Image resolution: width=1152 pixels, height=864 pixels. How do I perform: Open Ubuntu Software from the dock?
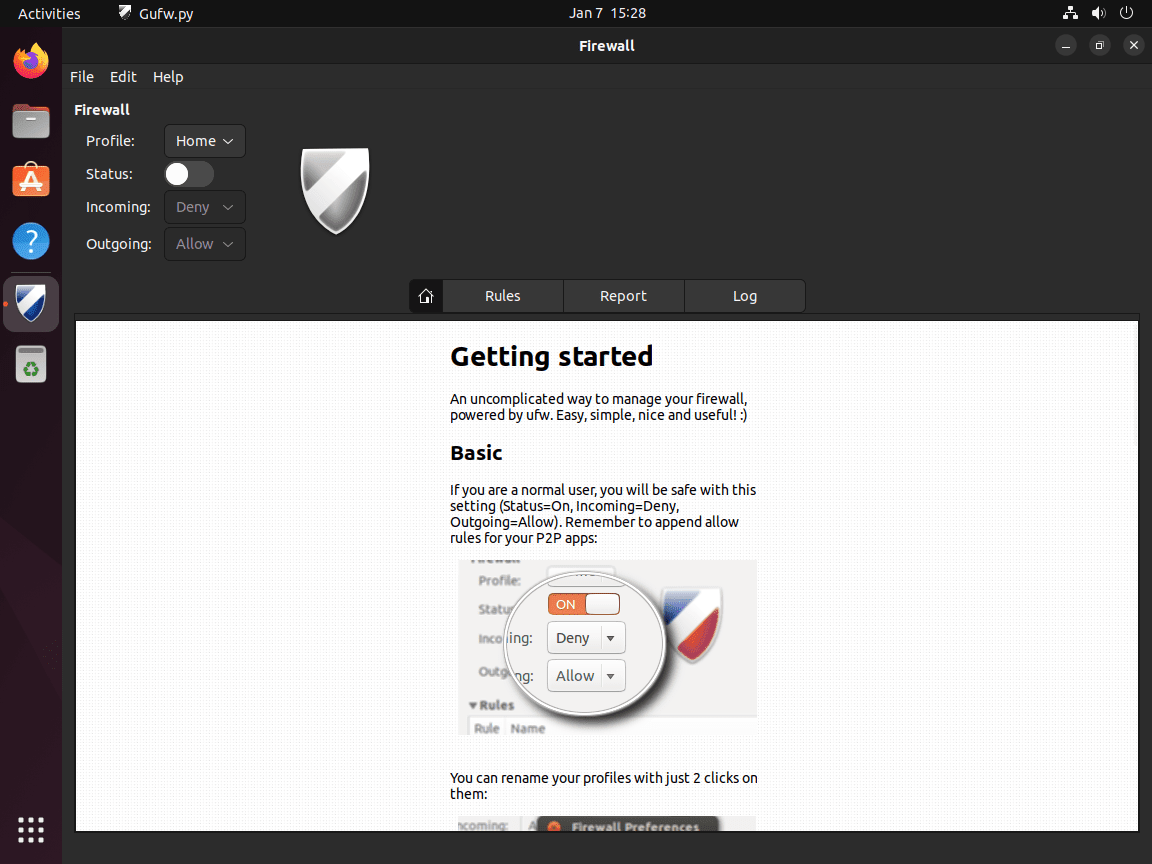tap(30, 180)
